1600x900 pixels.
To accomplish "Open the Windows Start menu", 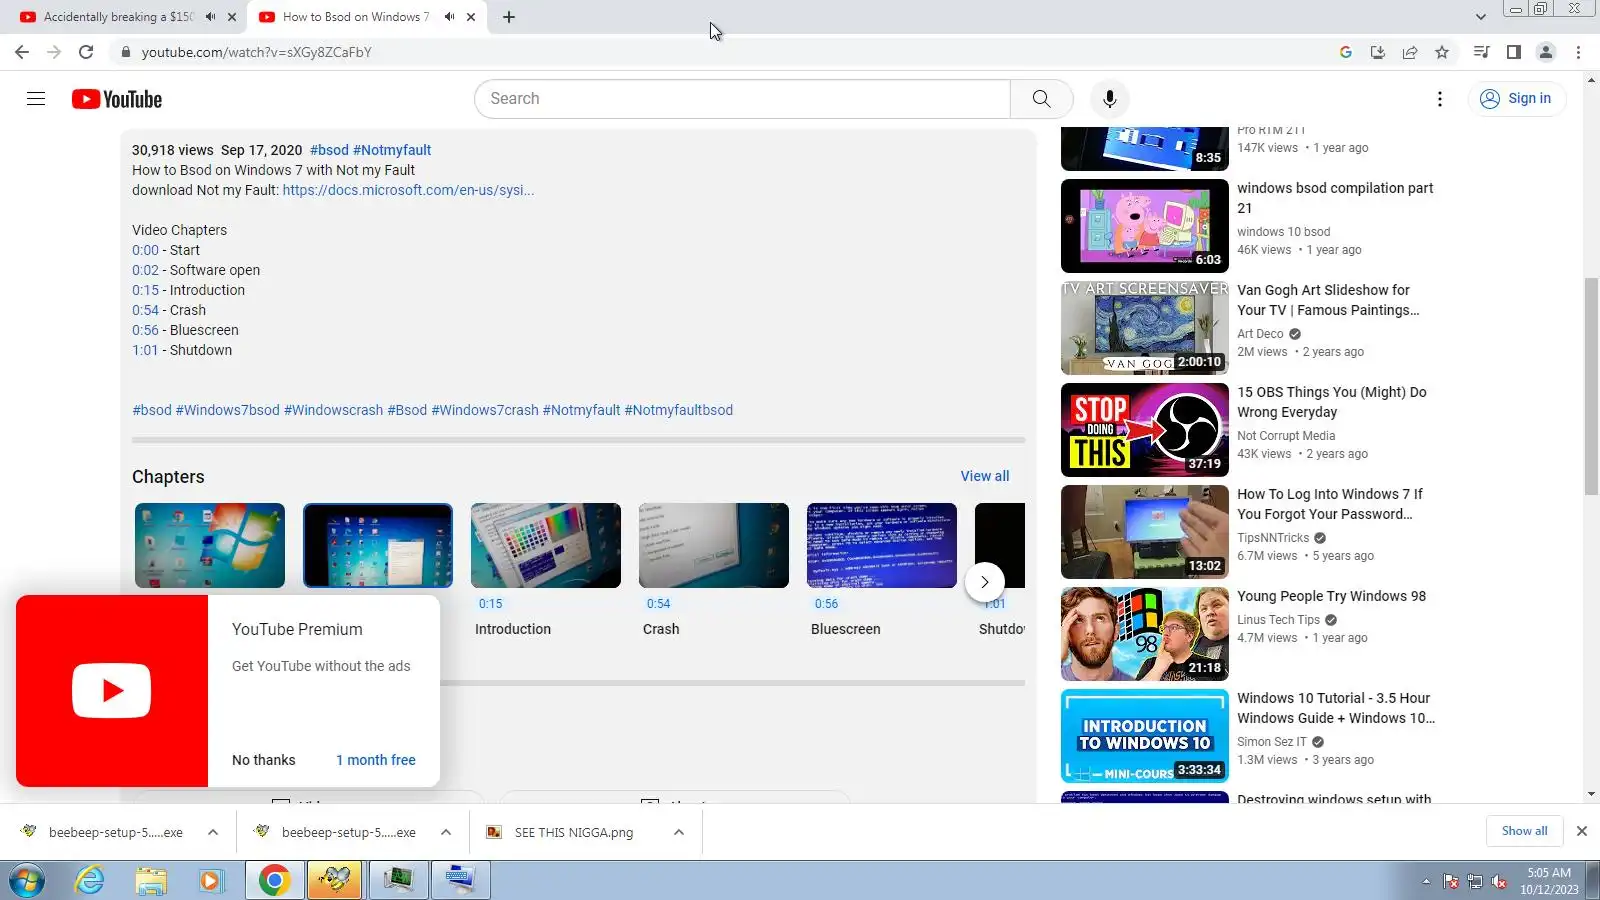I will [x=27, y=881].
